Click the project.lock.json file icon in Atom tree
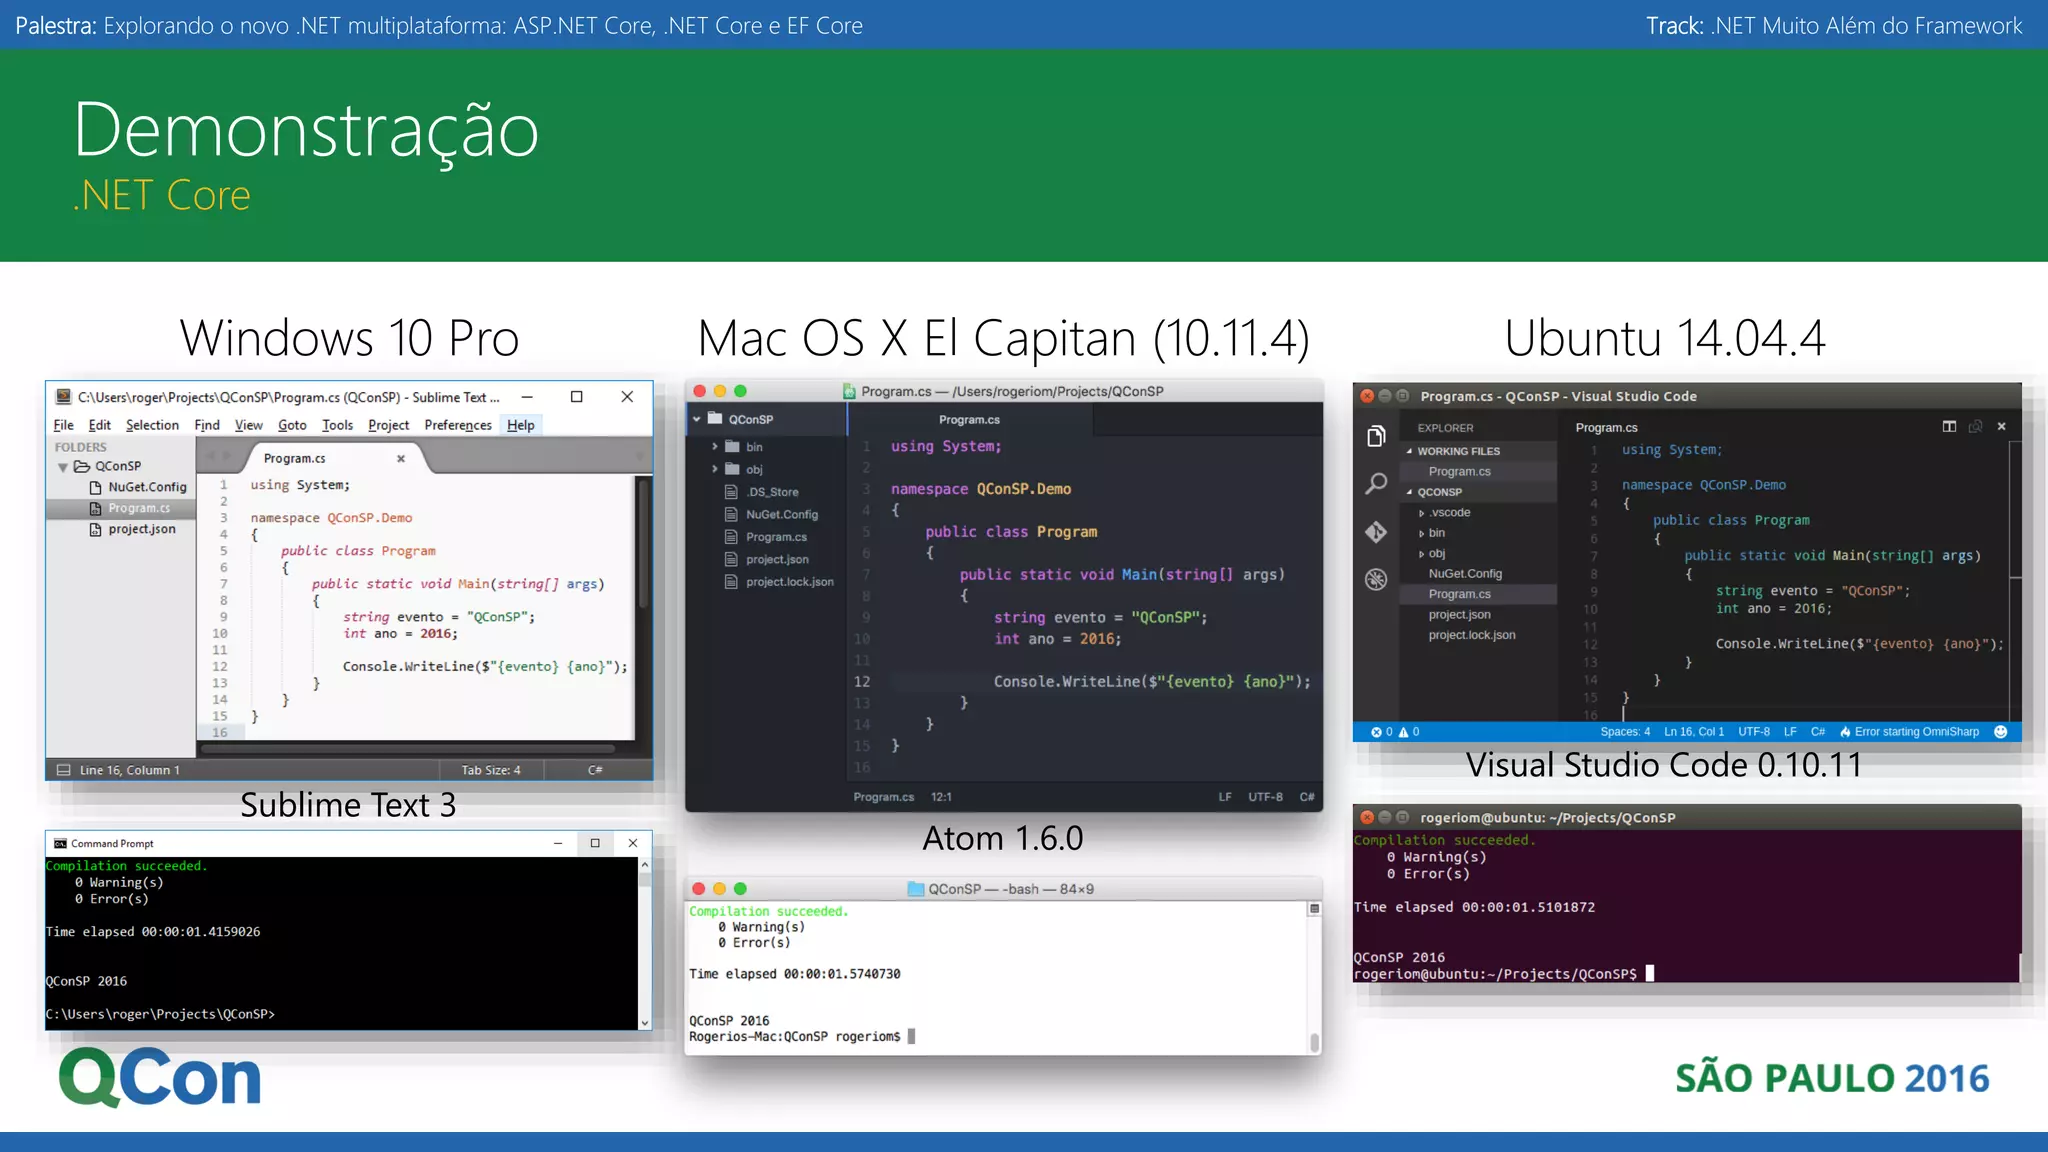 pyautogui.click(x=731, y=582)
